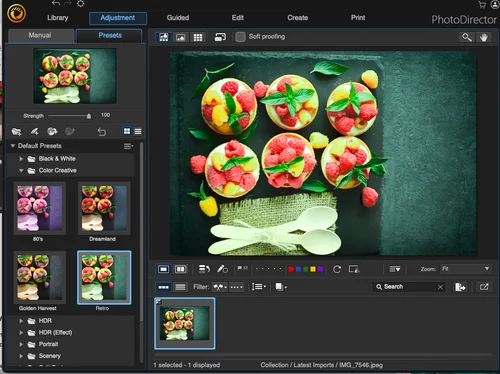The image size is (500, 374).
Task: Open the Zoom Fit dropdown
Action: click(466, 269)
